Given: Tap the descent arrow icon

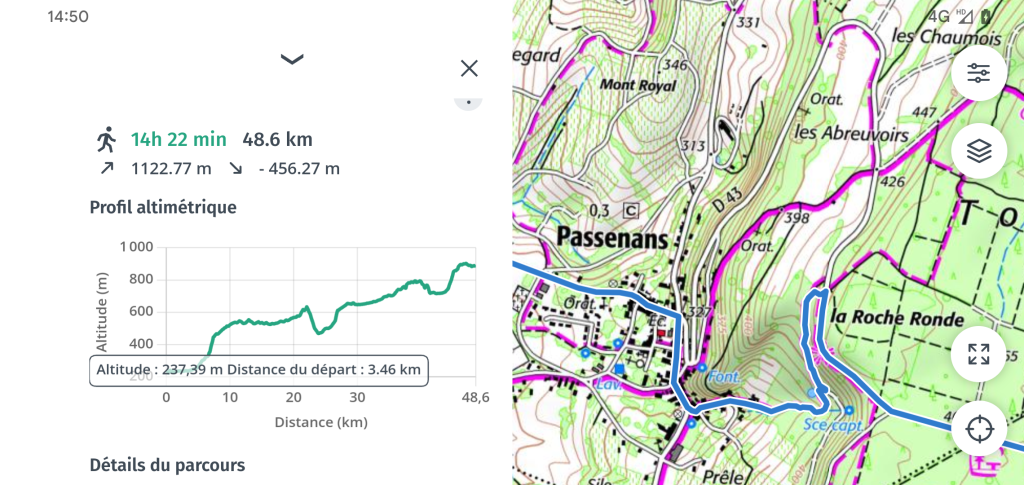Looking at the screenshot, I should [236, 168].
